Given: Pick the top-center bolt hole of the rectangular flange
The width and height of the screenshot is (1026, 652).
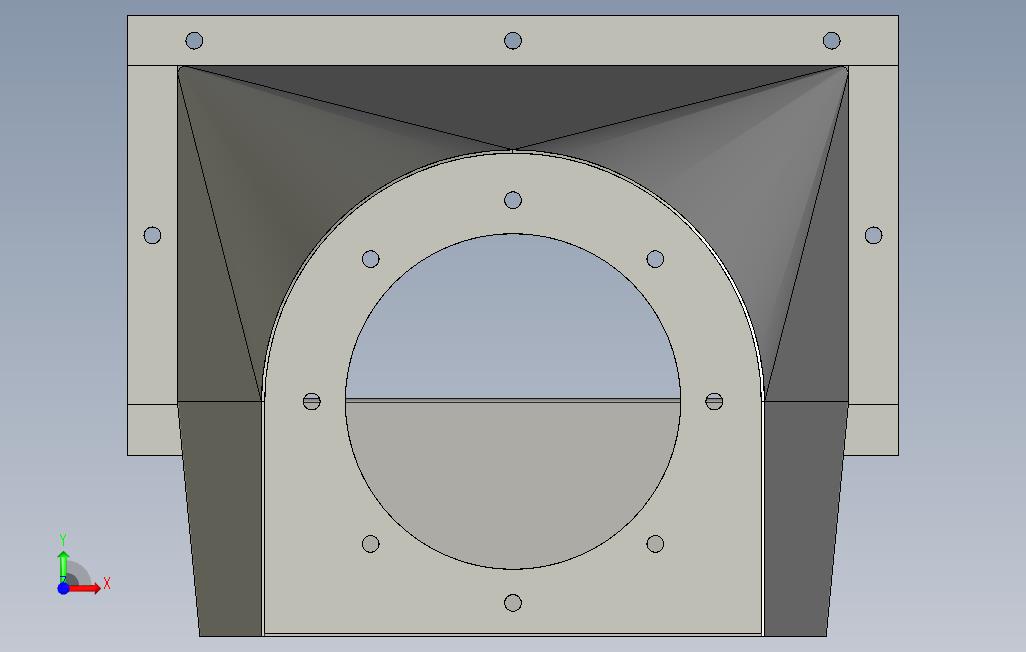Looking at the screenshot, I should tap(513, 41).
